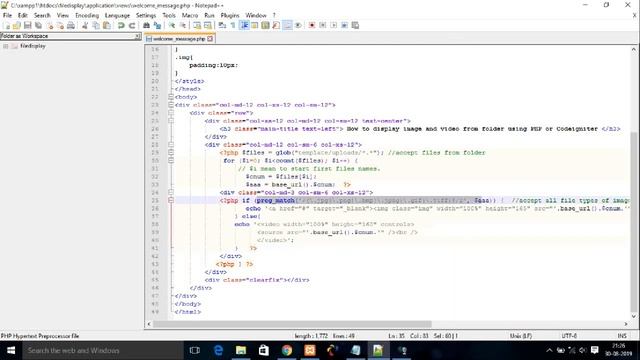
Task: Zoom out the editor text
Action: pyautogui.click(x=182, y=25)
